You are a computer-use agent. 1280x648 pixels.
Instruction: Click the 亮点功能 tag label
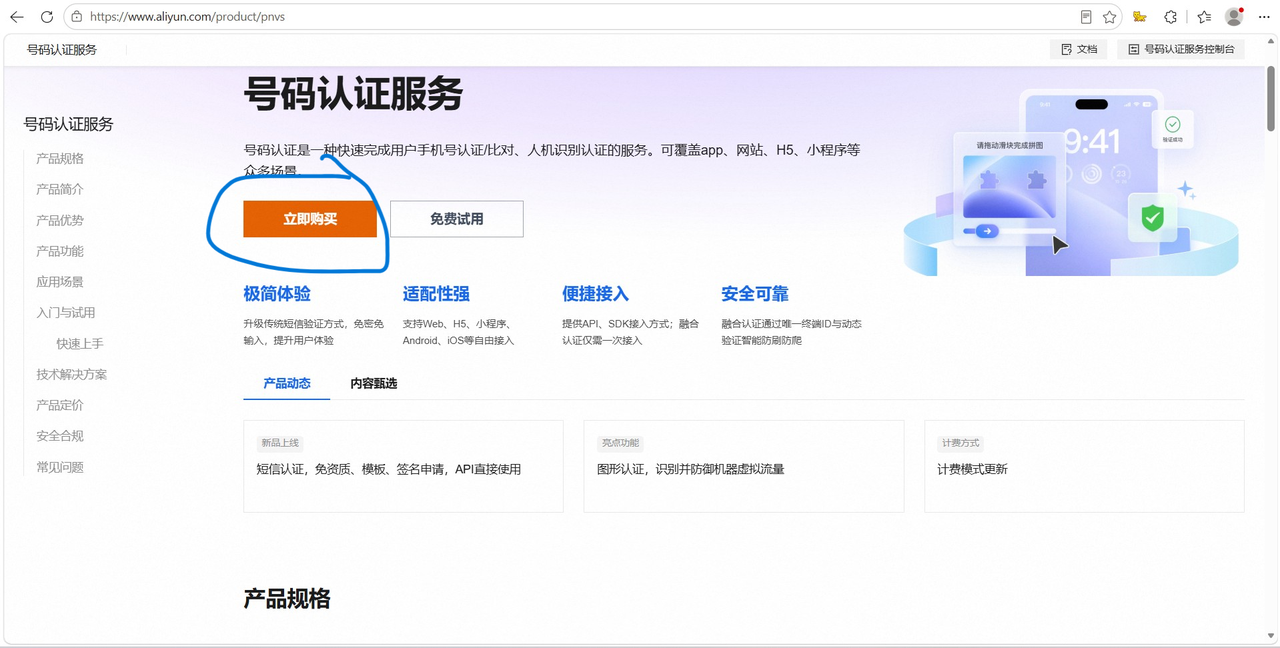click(620, 443)
